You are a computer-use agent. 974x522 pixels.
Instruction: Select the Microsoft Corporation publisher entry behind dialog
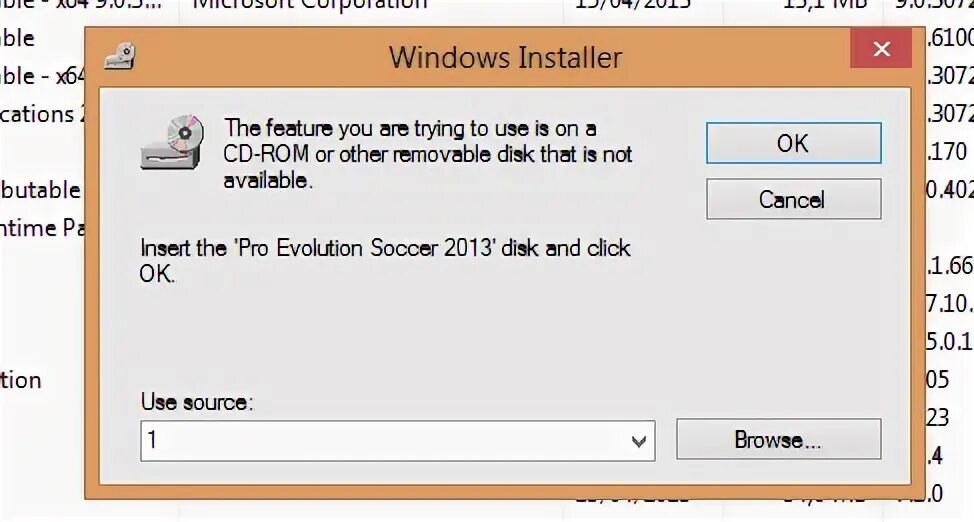click(310, 5)
